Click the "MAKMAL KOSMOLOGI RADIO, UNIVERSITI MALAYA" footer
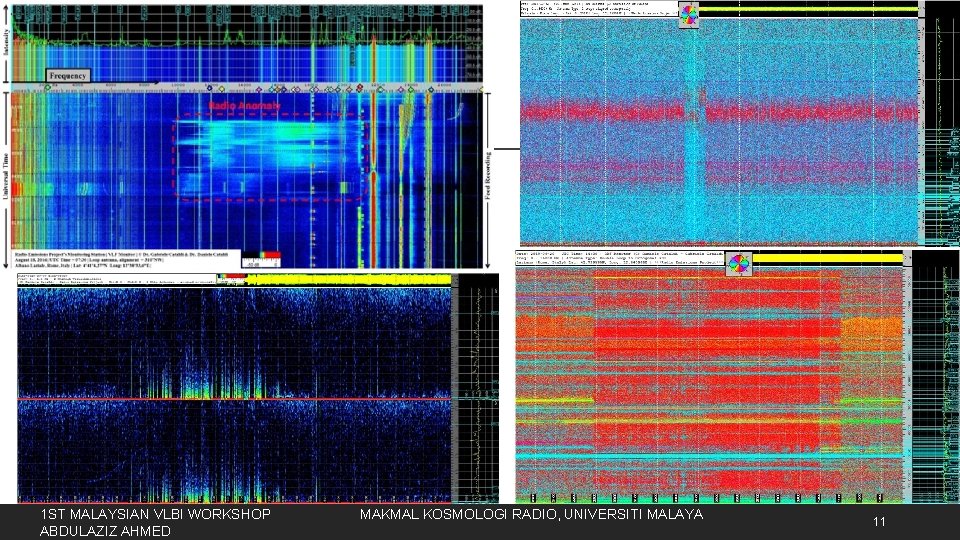 tap(531, 514)
